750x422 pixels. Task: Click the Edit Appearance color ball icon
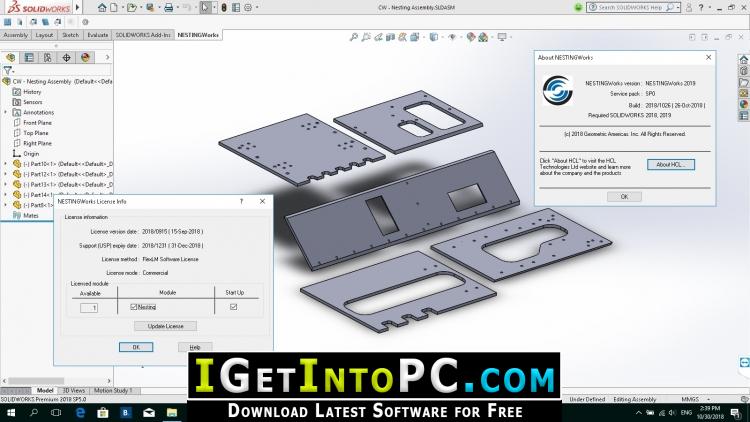(471, 37)
